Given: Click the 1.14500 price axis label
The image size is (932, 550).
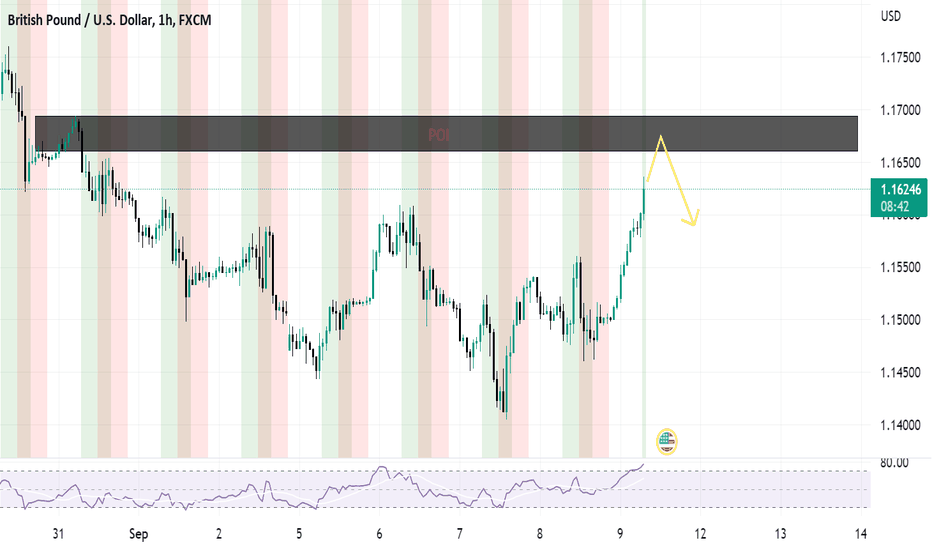Looking at the screenshot, I should (x=900, y=373).
